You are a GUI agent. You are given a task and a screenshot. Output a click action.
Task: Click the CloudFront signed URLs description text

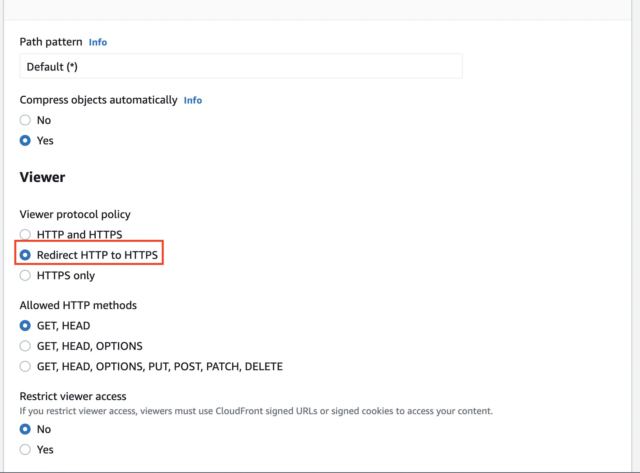pos(256,411)
